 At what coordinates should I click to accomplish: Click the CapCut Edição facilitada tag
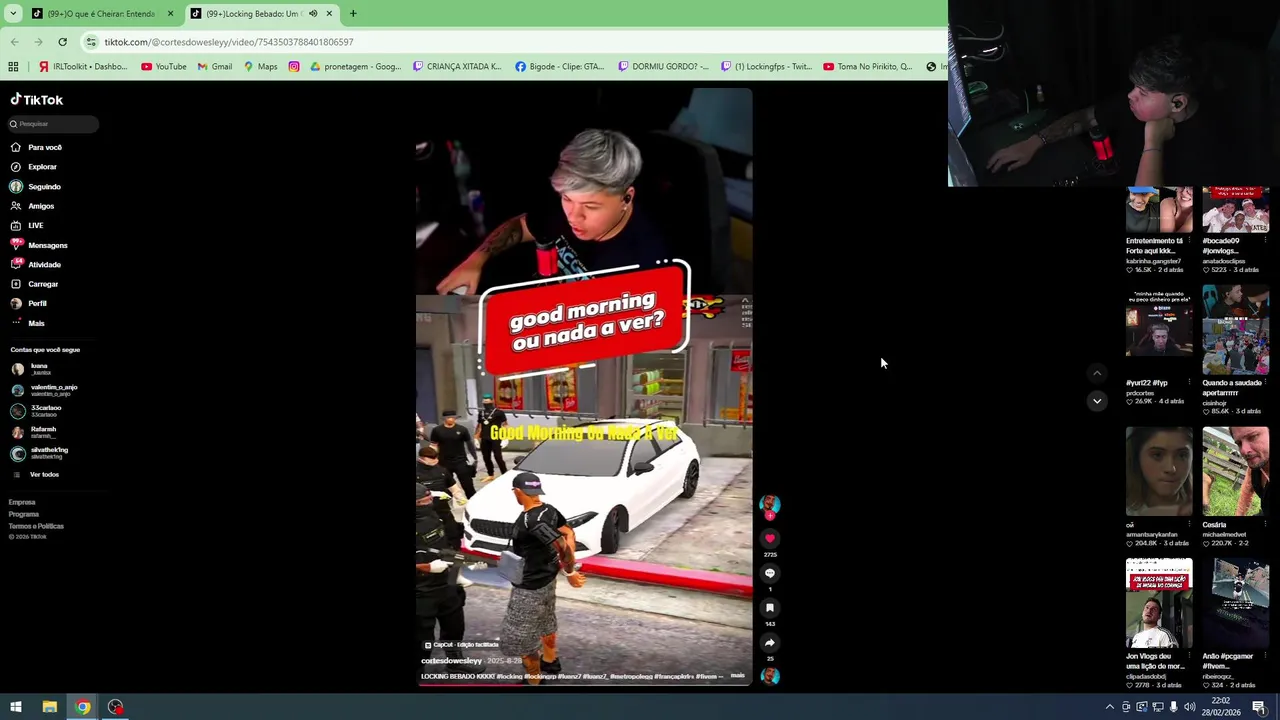pyautogui.click(x=462, y=645)
